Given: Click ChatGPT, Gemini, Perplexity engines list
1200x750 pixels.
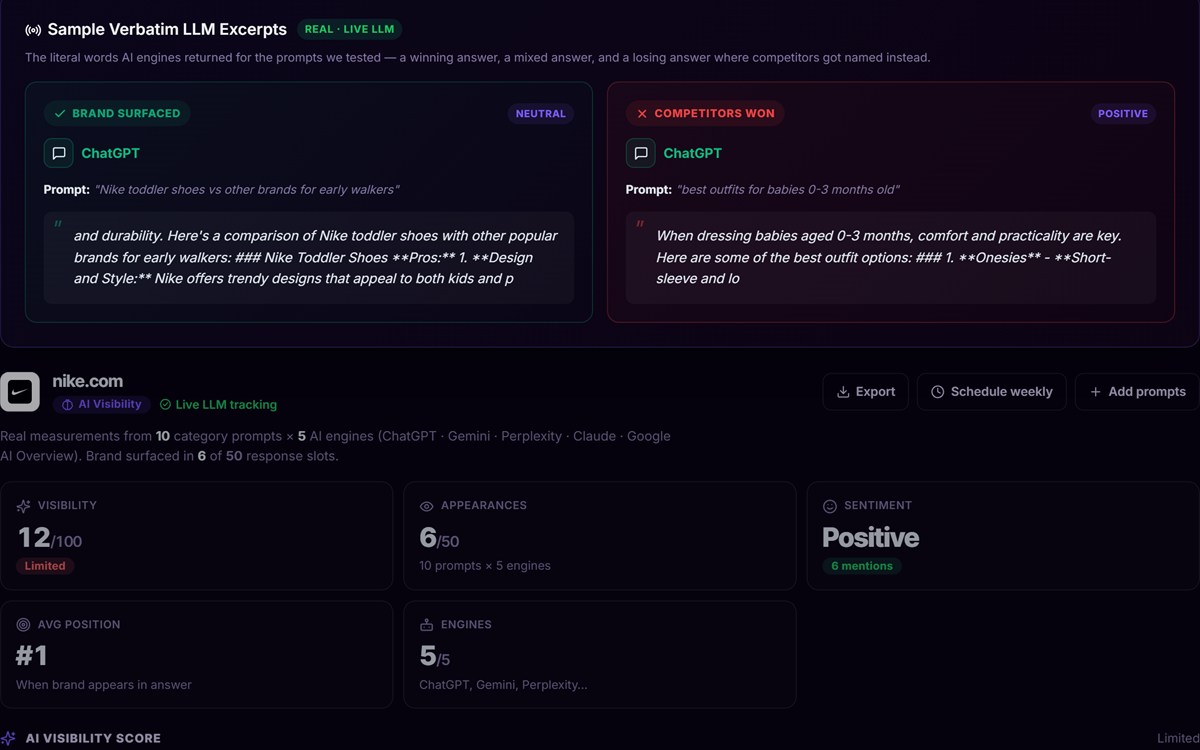Looking at the screenshot, I should (x=503, y=685).
